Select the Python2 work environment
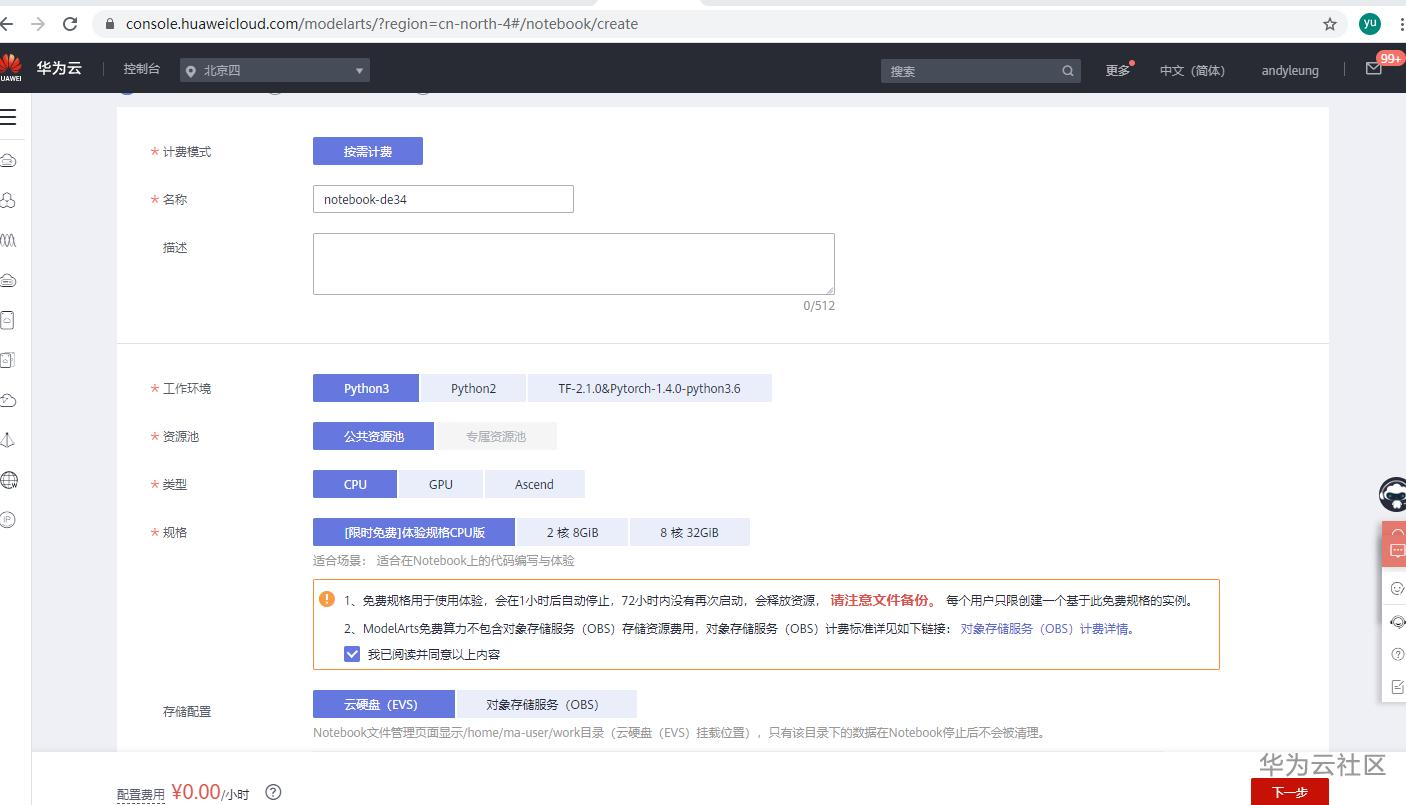The image size is (1406, 805). [x=473, y=388]
